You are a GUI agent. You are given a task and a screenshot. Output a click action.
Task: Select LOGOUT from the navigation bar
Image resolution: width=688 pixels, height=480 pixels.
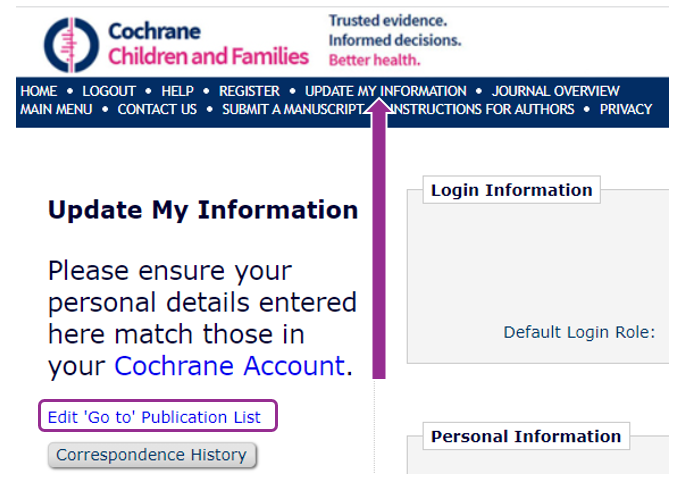click(x=109, y=91)
